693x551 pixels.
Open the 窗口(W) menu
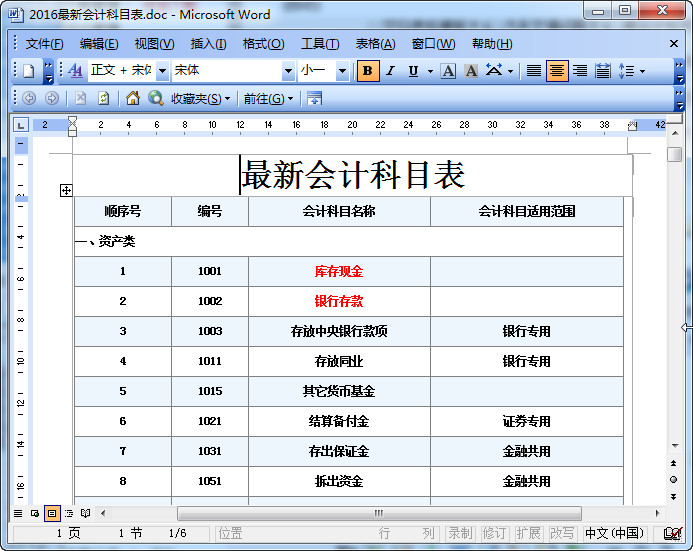433,44
